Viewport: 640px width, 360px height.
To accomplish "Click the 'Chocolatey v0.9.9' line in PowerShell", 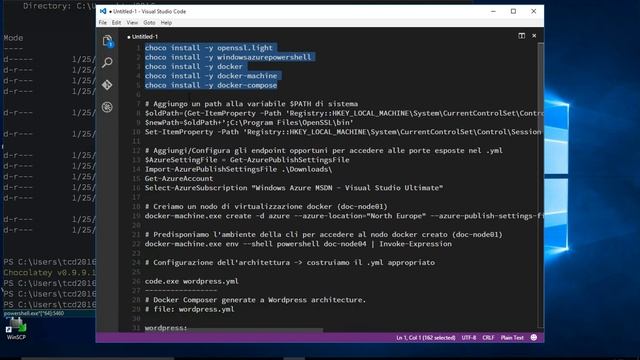I will [49, 273].
